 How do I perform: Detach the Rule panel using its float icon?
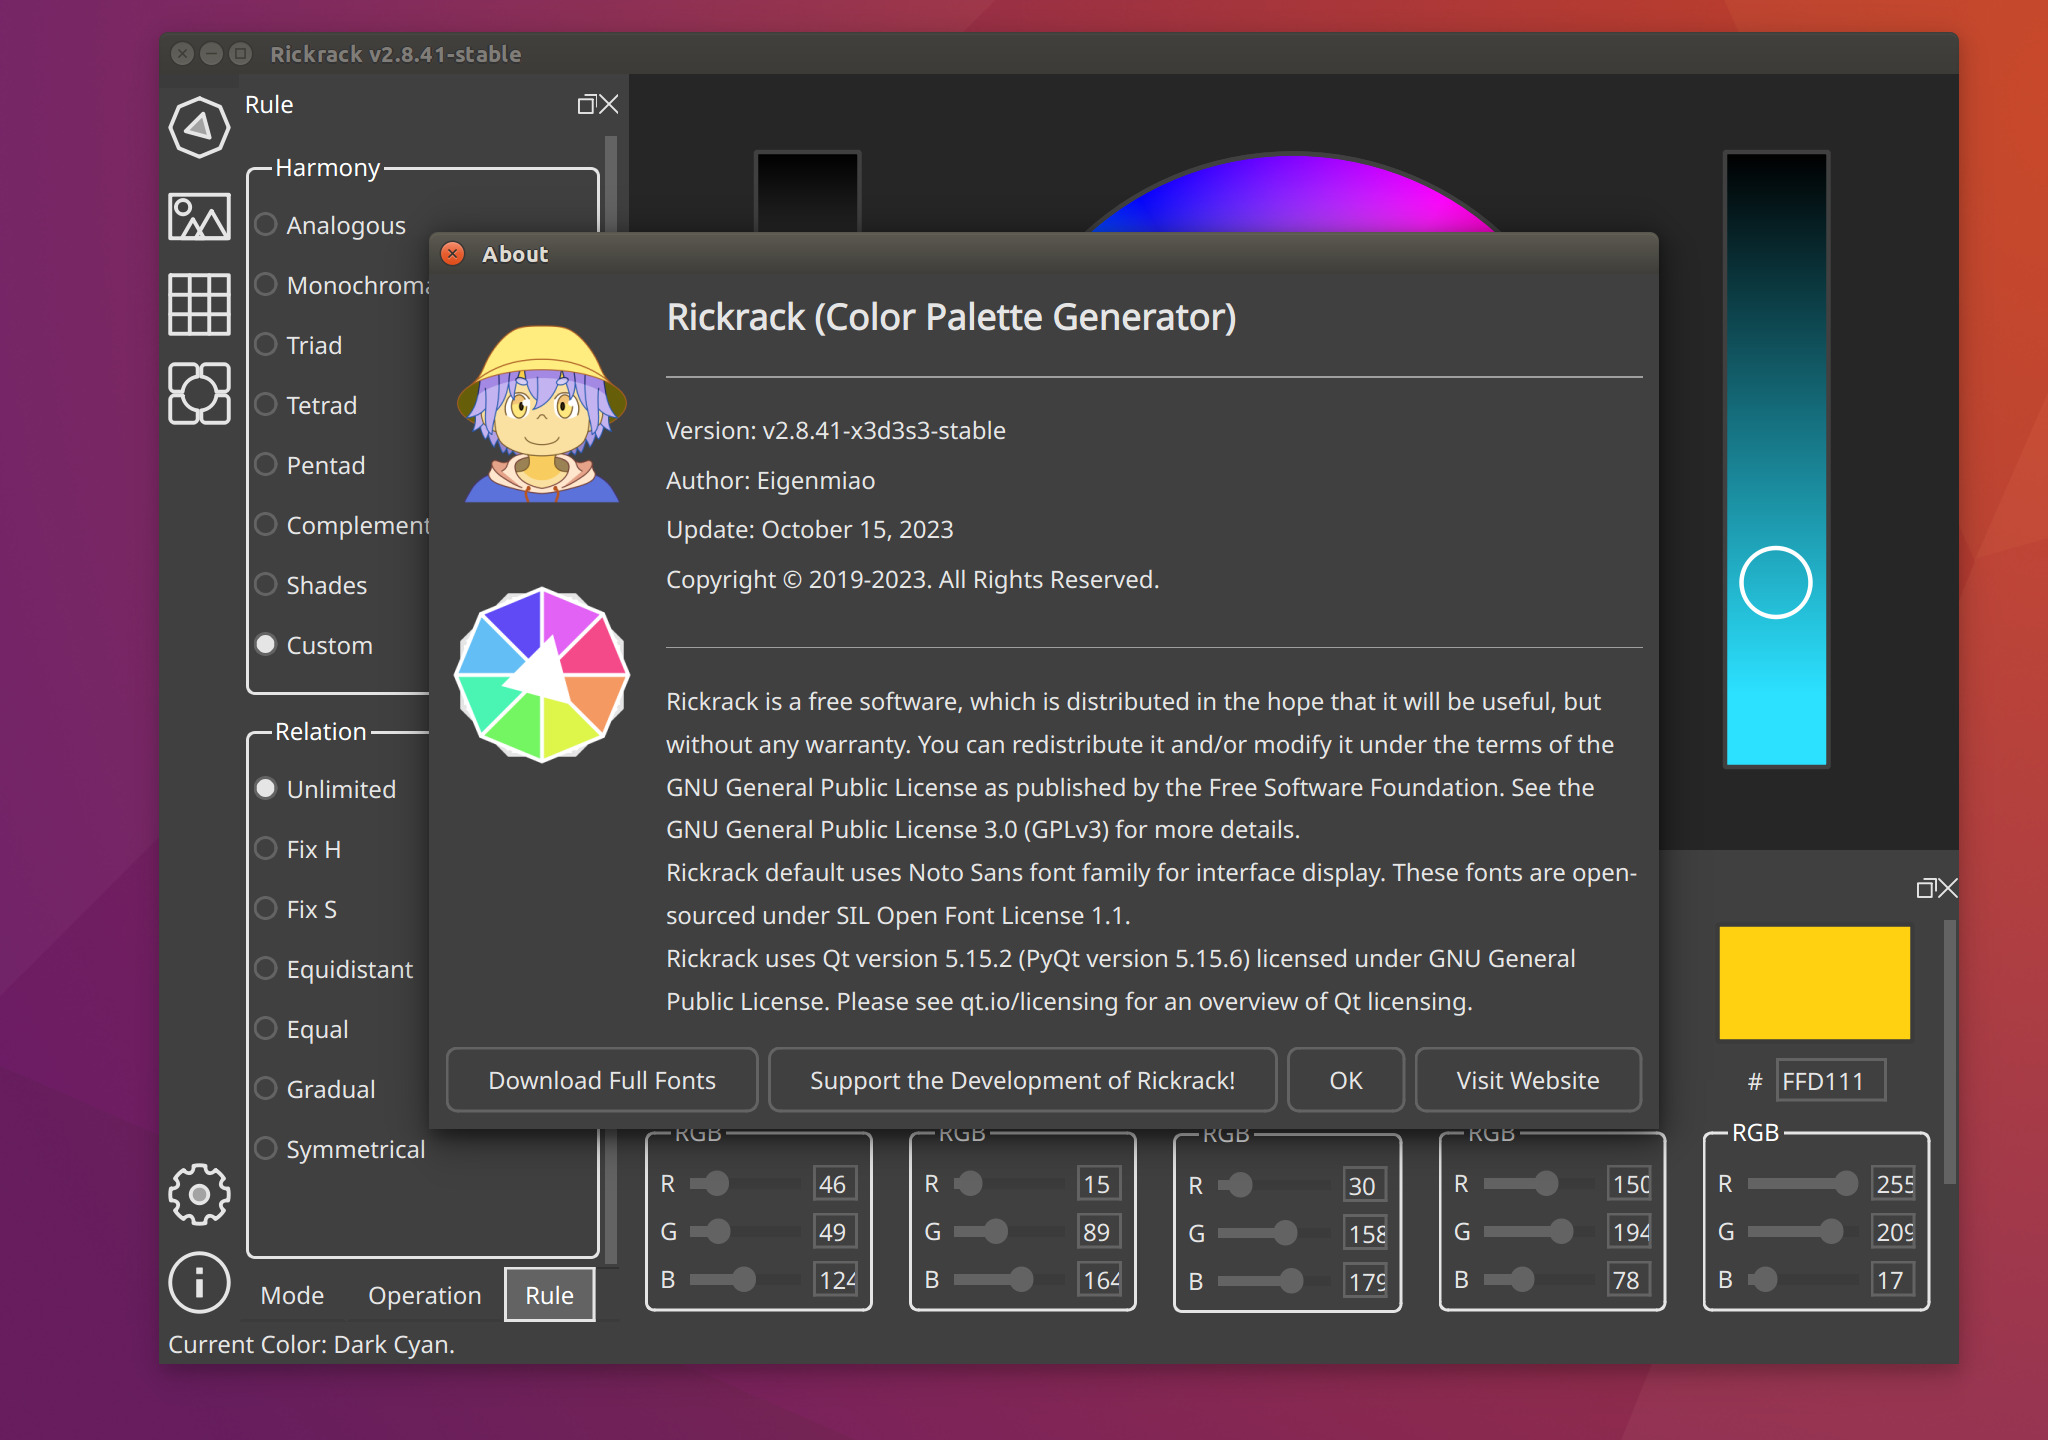point(588,103)
